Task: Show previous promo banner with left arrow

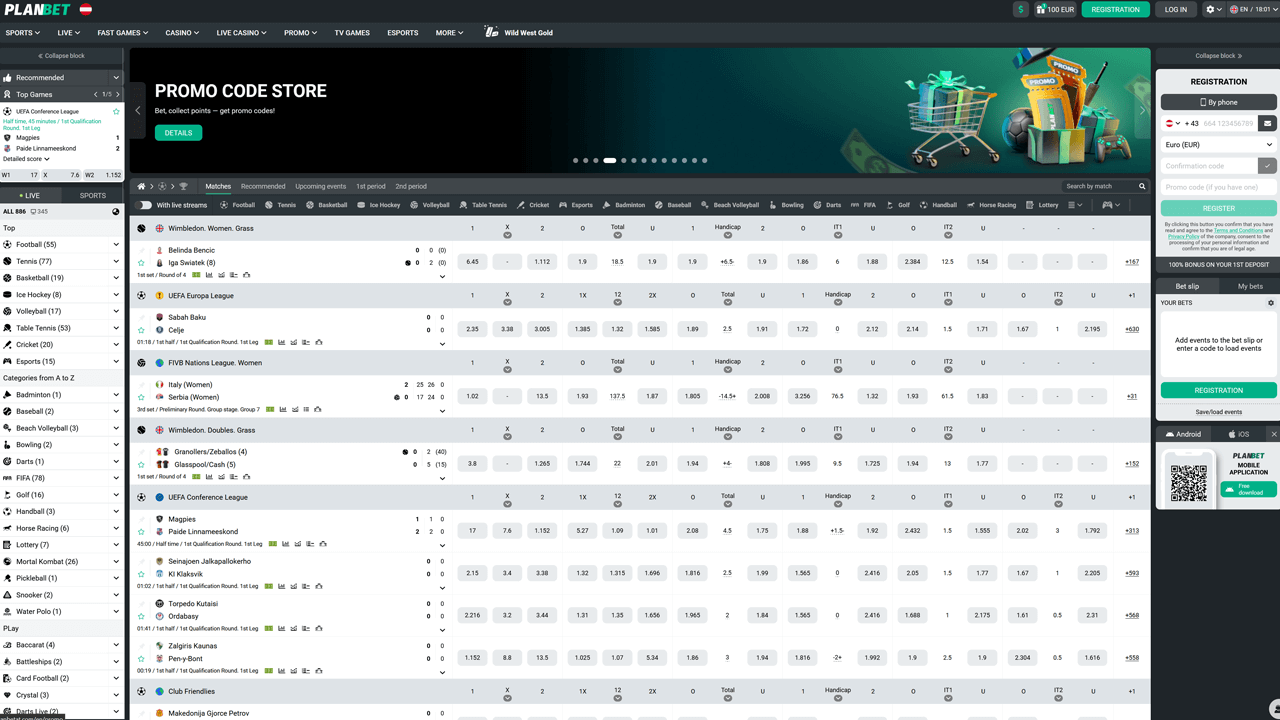Action: click(x=138, y=110)
